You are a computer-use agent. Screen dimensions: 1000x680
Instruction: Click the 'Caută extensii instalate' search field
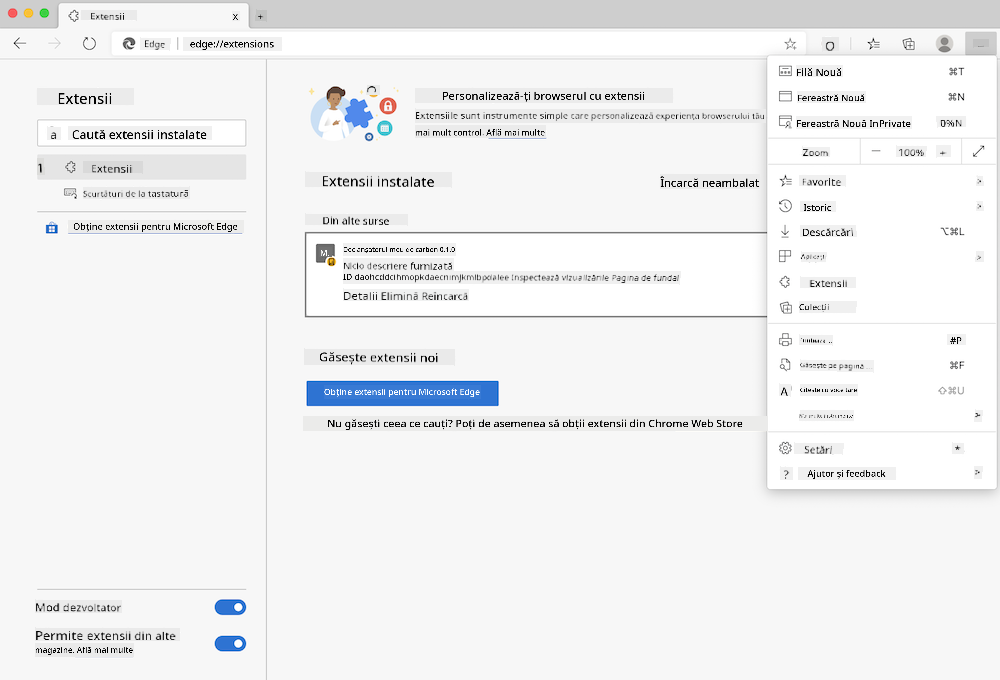click(x=140, y=132)
